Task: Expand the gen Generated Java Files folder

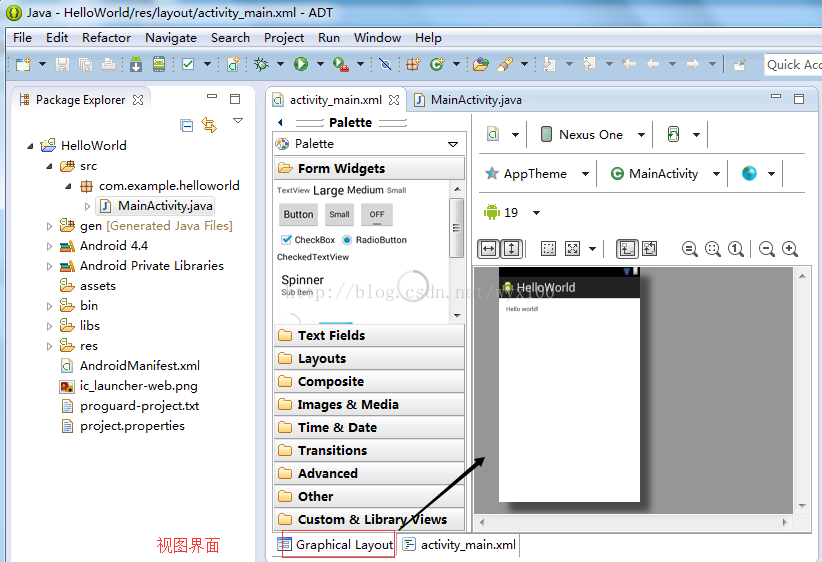Action: [49, 226]
